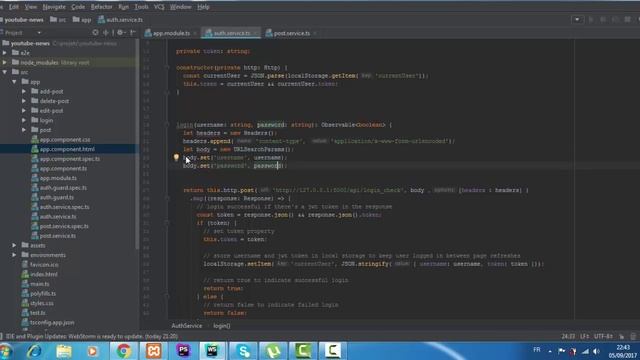The width and height of the screenshot is (640, 360).
Task: Expand the e2e folder
Action: point(4,53)
